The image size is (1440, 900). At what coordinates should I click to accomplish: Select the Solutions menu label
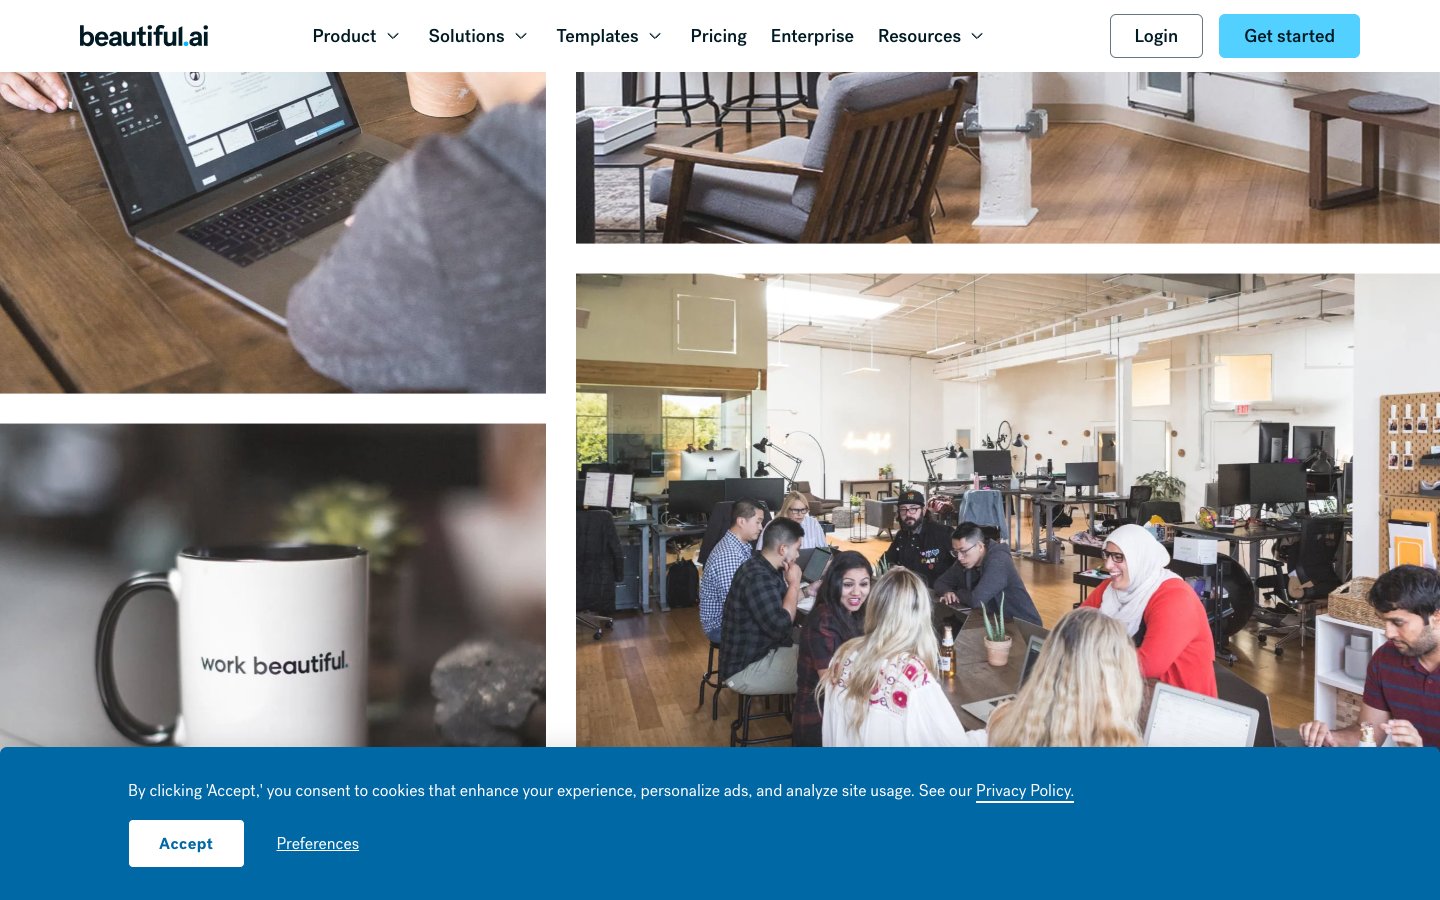(x=466, y=36)
